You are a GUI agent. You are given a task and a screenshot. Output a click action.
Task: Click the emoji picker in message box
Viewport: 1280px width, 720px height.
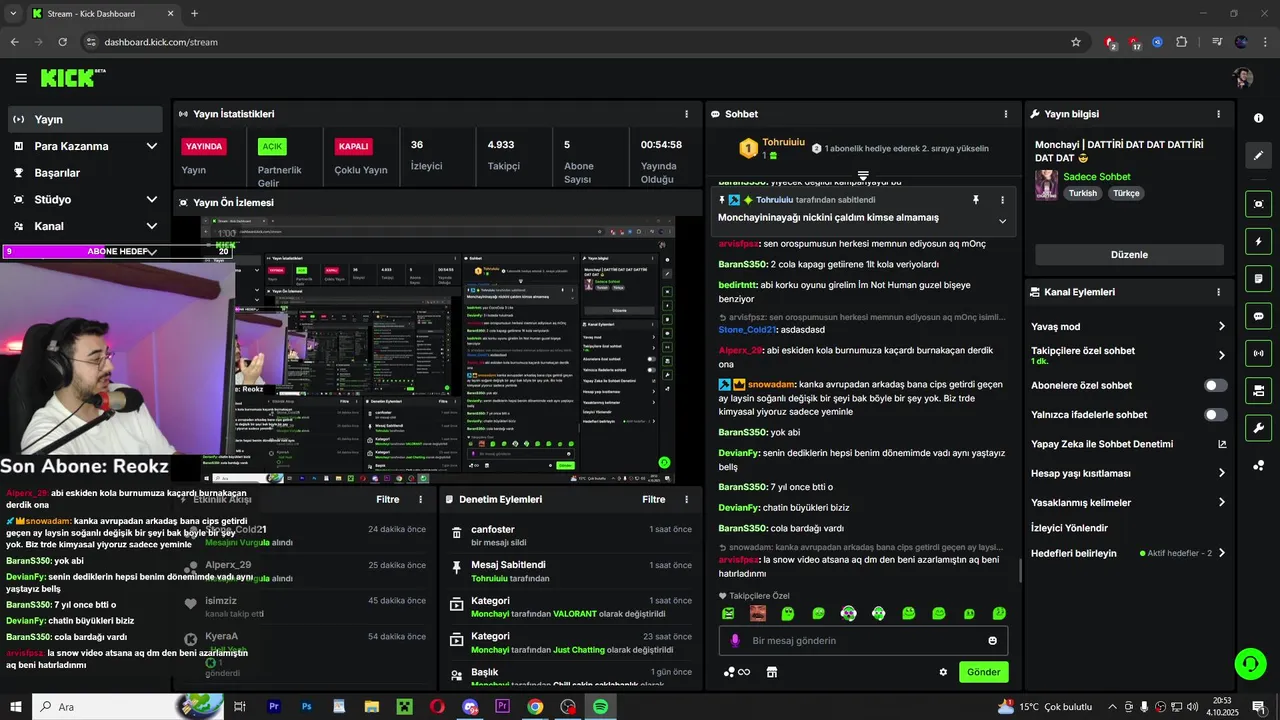[x=992, y=641]
